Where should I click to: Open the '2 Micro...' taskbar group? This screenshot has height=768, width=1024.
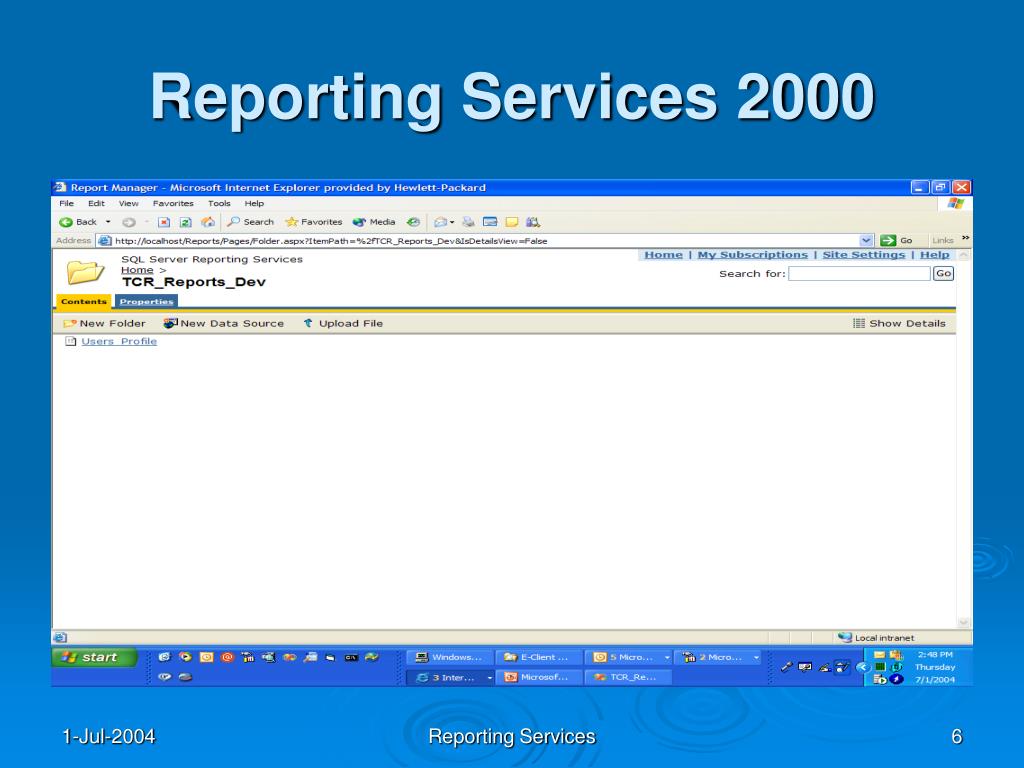pos(718,657)
